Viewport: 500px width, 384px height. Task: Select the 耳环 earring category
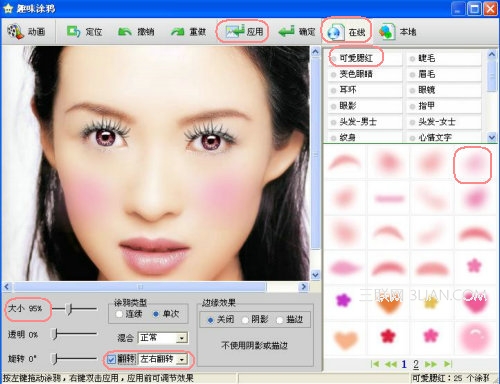pos(365,90)
